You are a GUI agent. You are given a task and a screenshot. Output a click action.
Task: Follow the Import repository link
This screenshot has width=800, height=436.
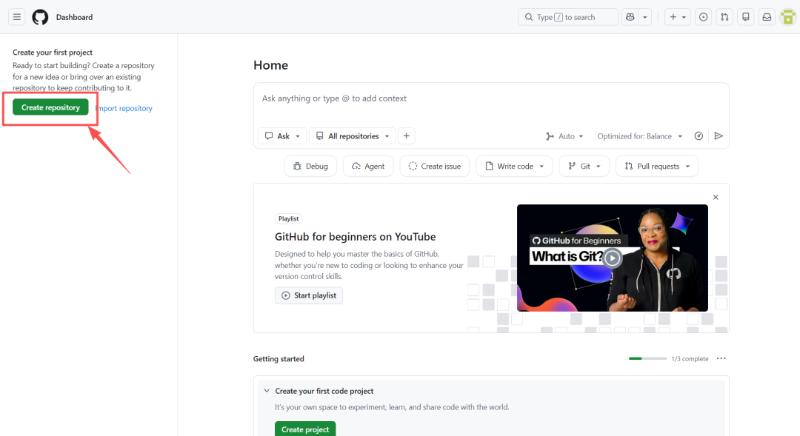tap(124, 108)
